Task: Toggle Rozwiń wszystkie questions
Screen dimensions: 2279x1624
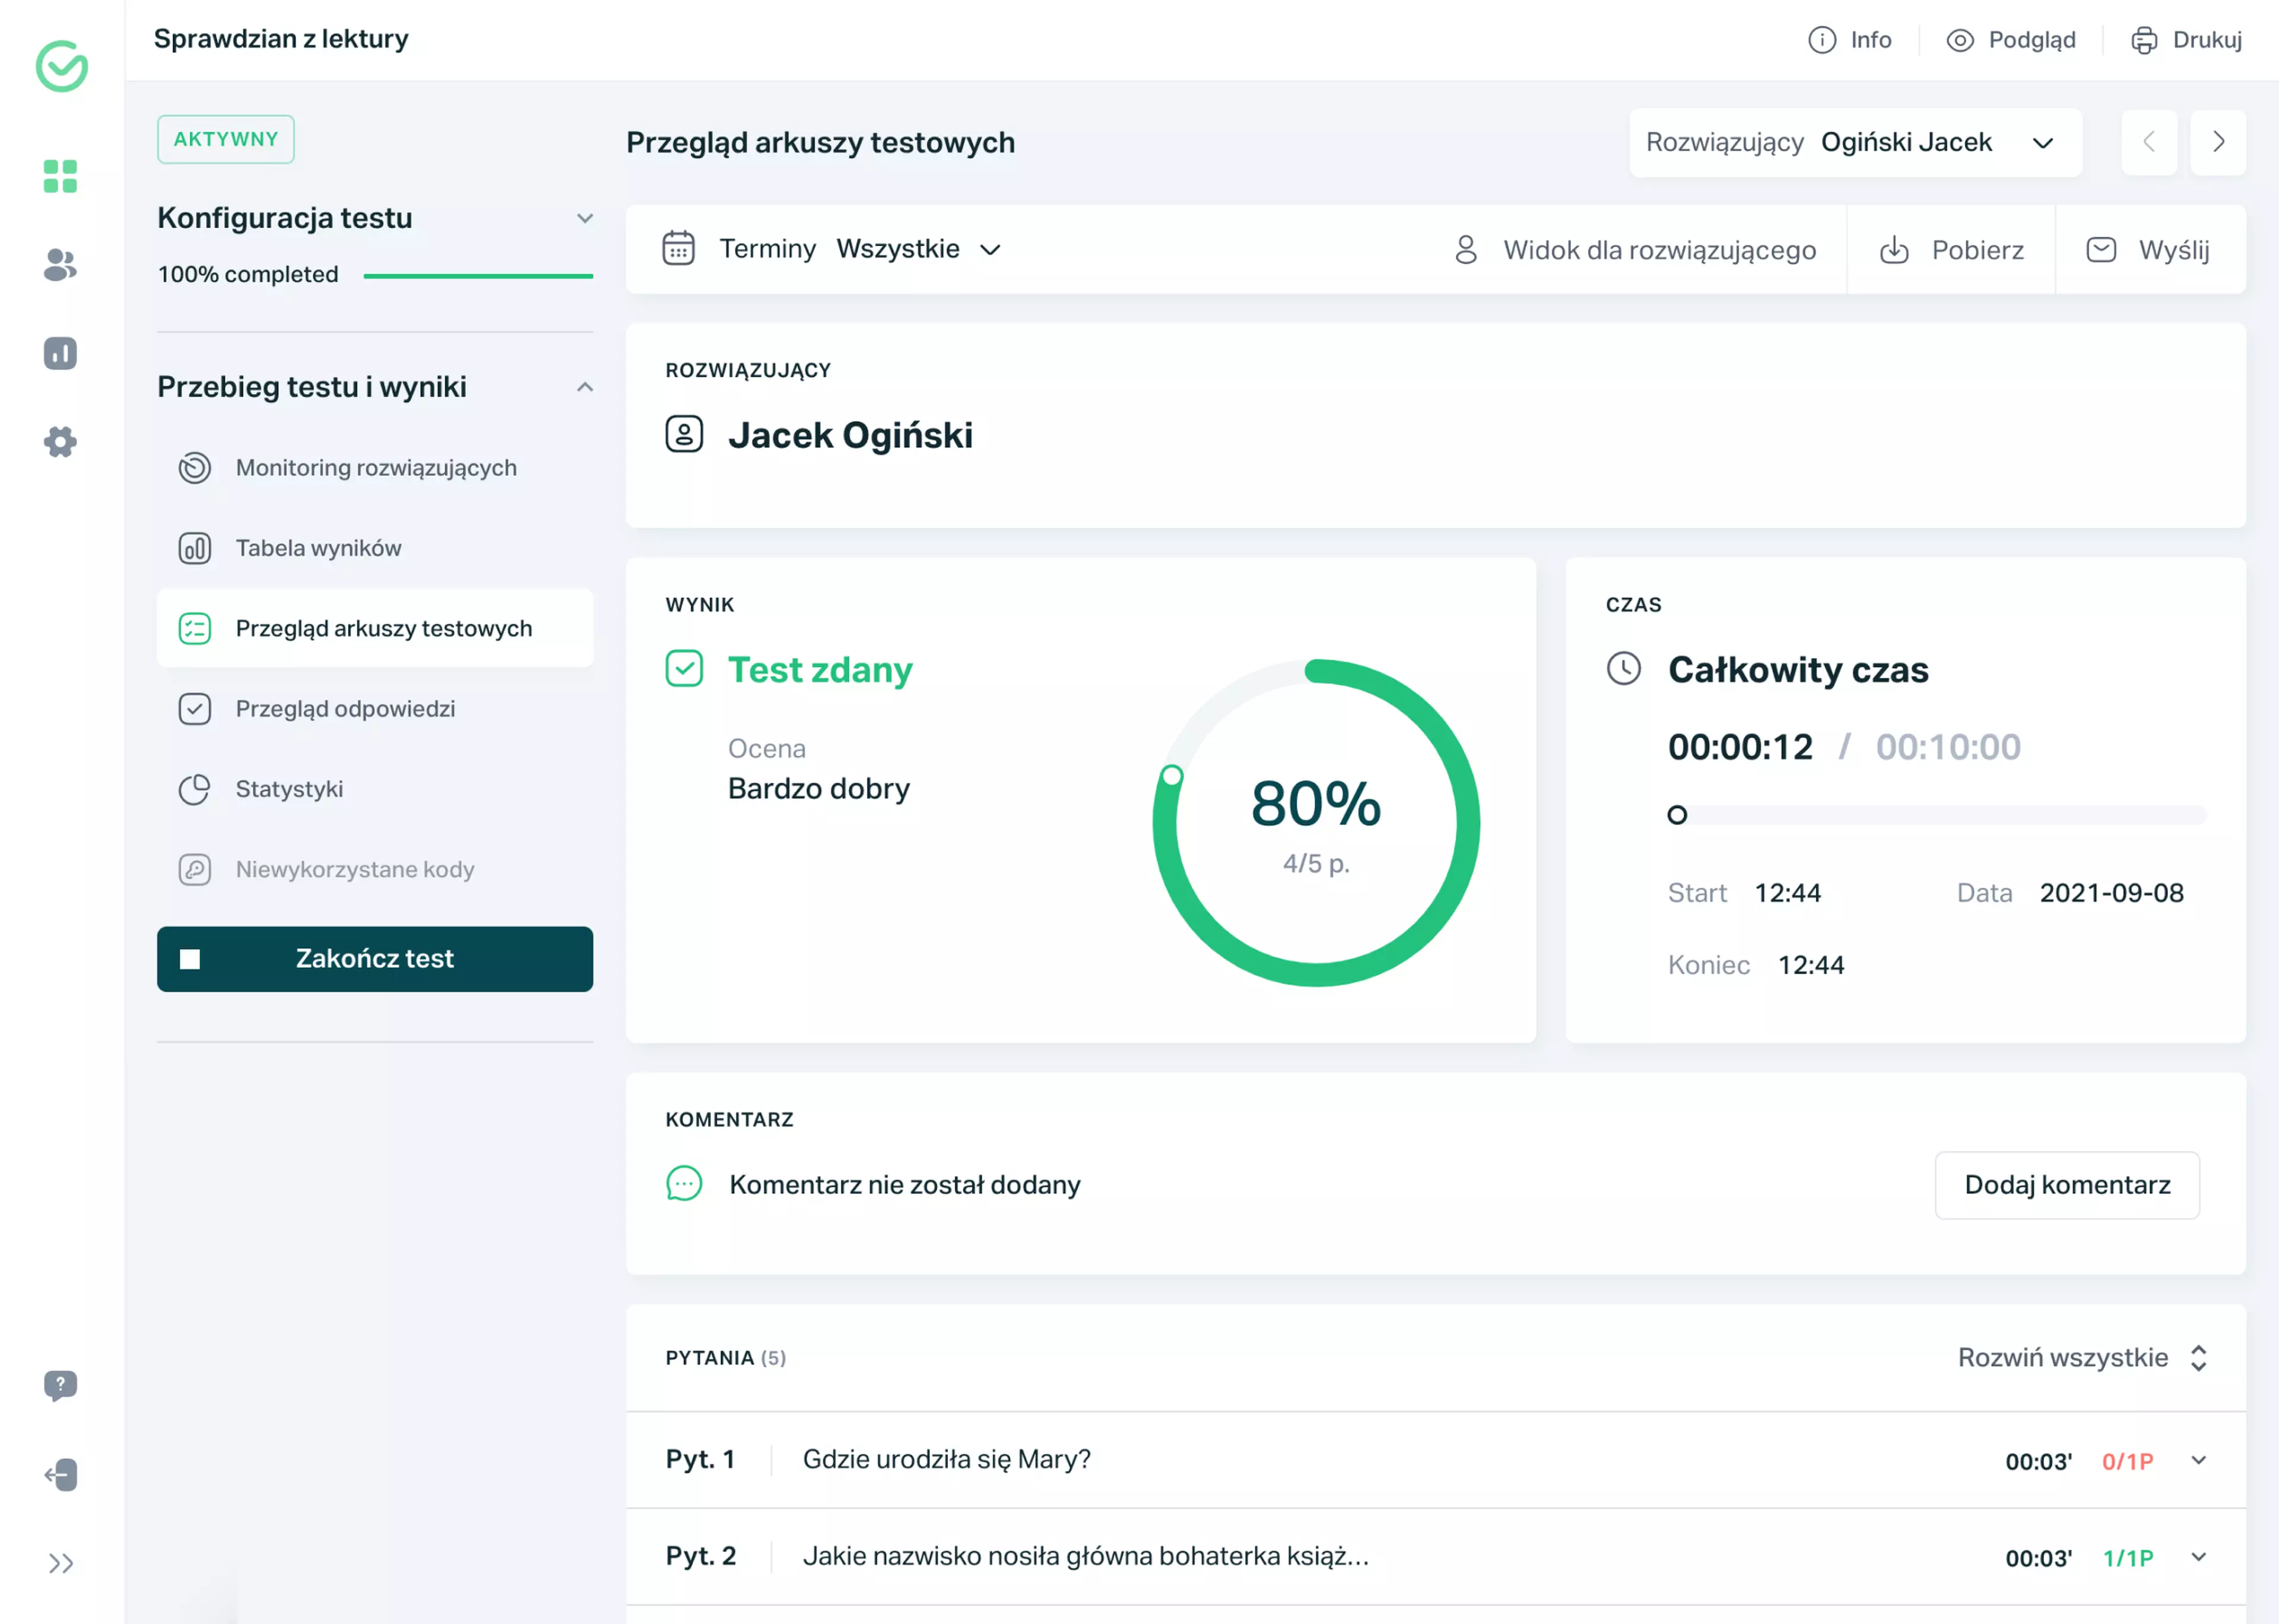Action: (2082, 1358)
